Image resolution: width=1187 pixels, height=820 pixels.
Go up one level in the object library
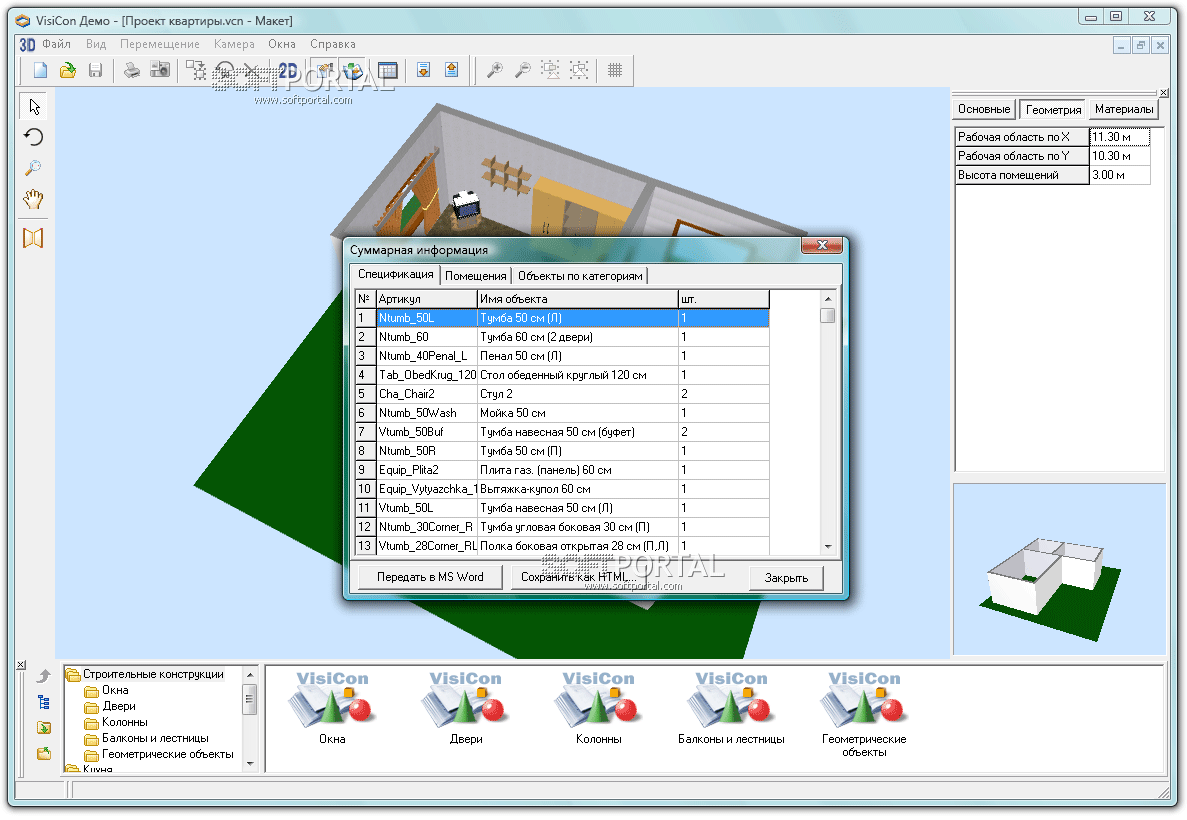pyautogui.click(x=44, y=675)
